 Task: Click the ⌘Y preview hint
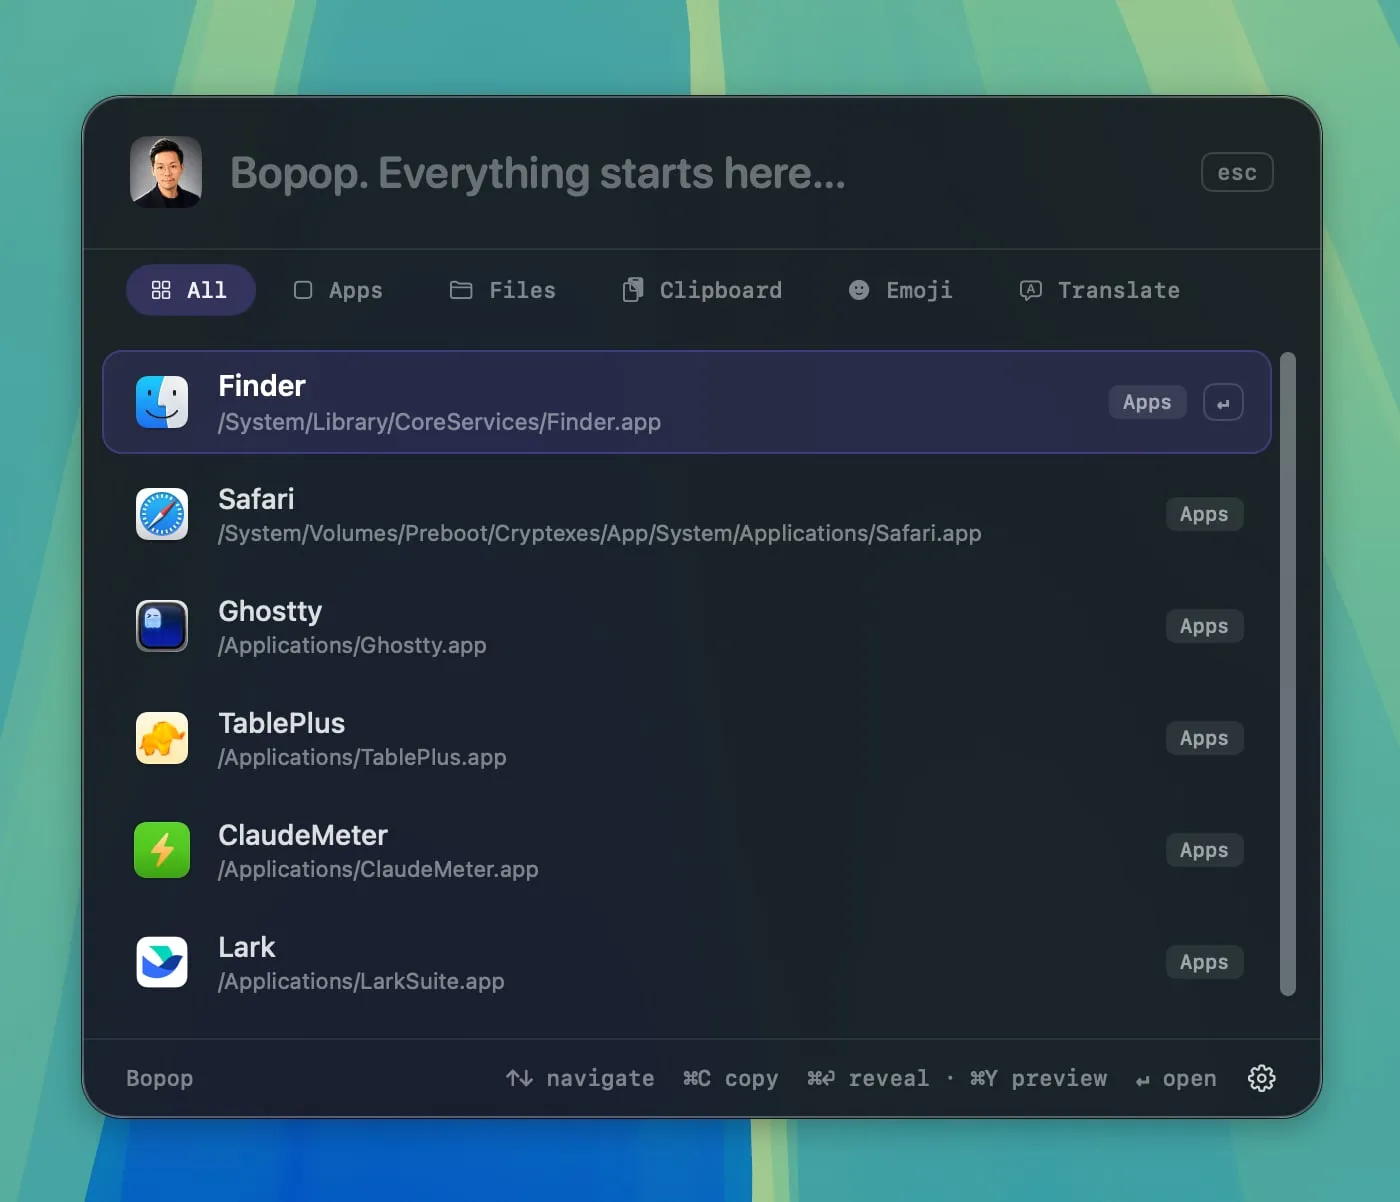tap(1038, 1078)
